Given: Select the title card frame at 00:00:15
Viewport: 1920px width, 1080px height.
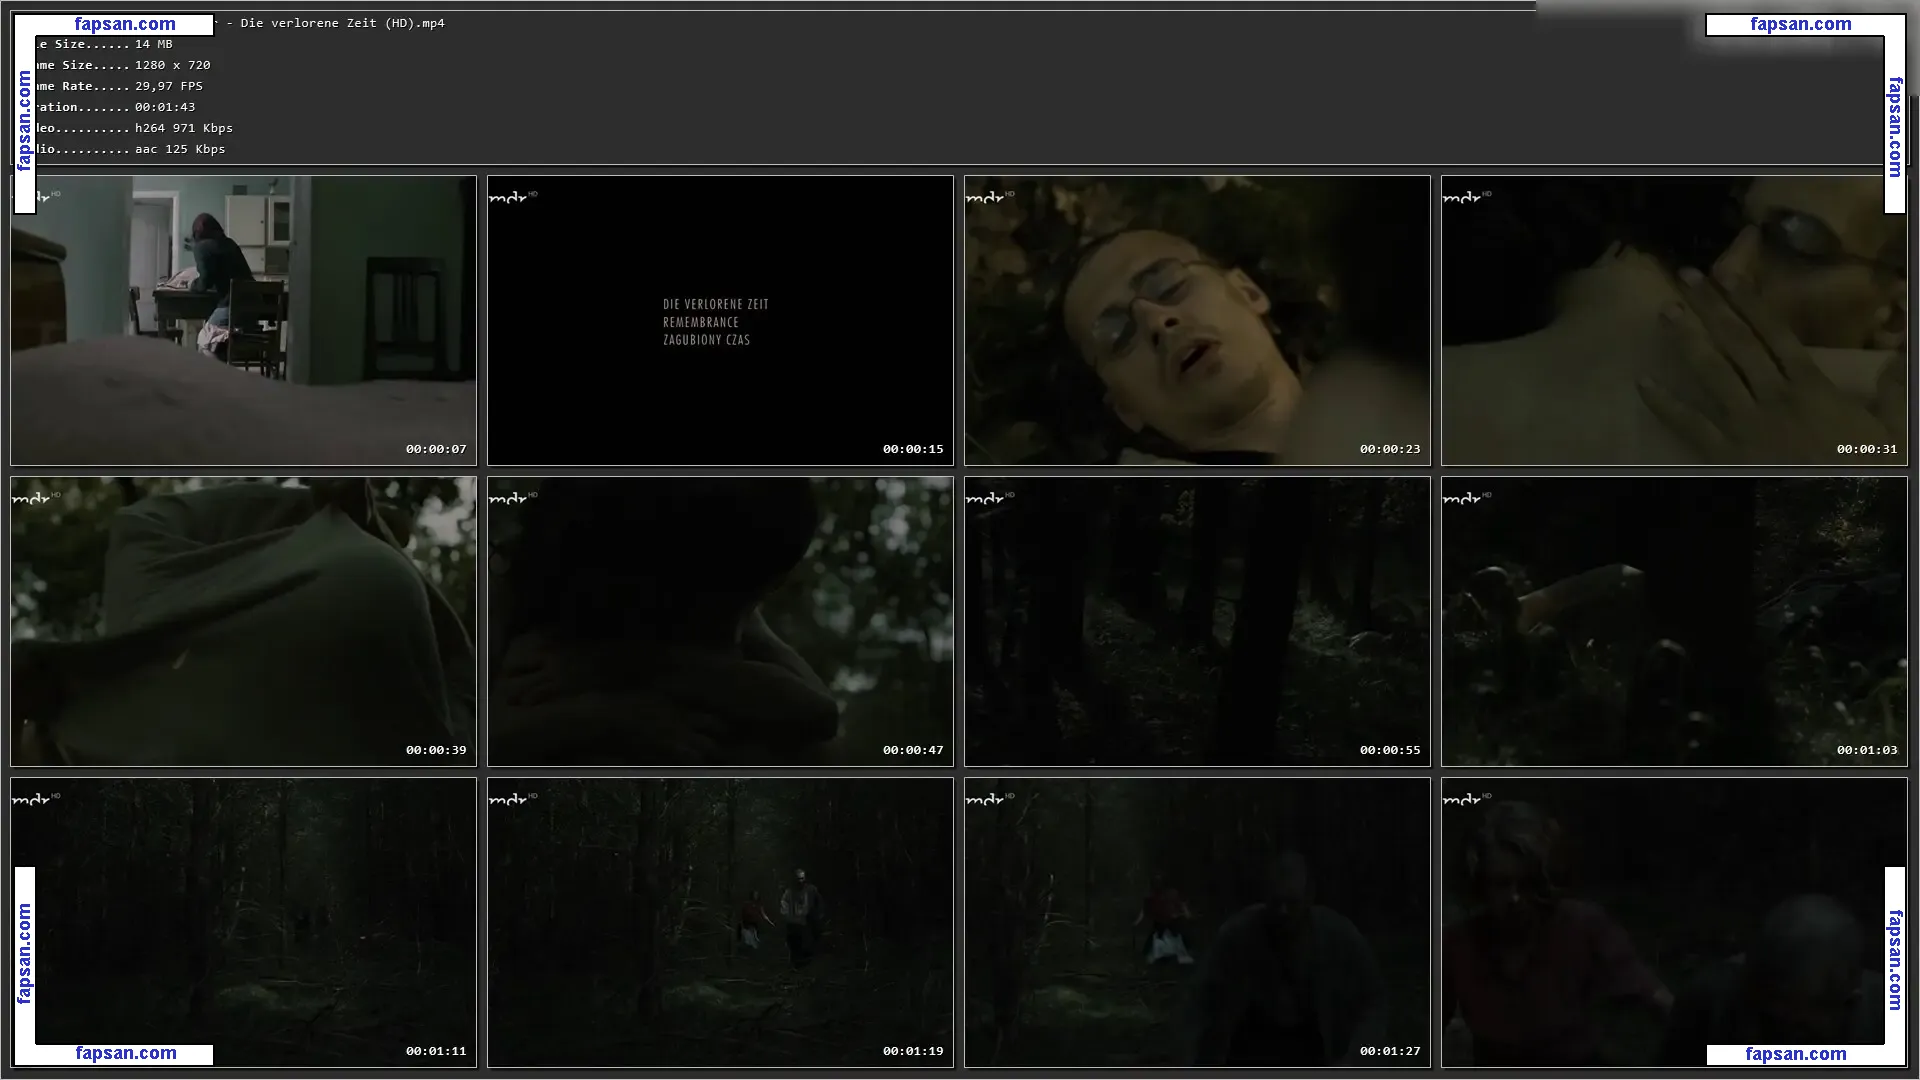Looking at the screenshot, I should [x=720, y=320].
